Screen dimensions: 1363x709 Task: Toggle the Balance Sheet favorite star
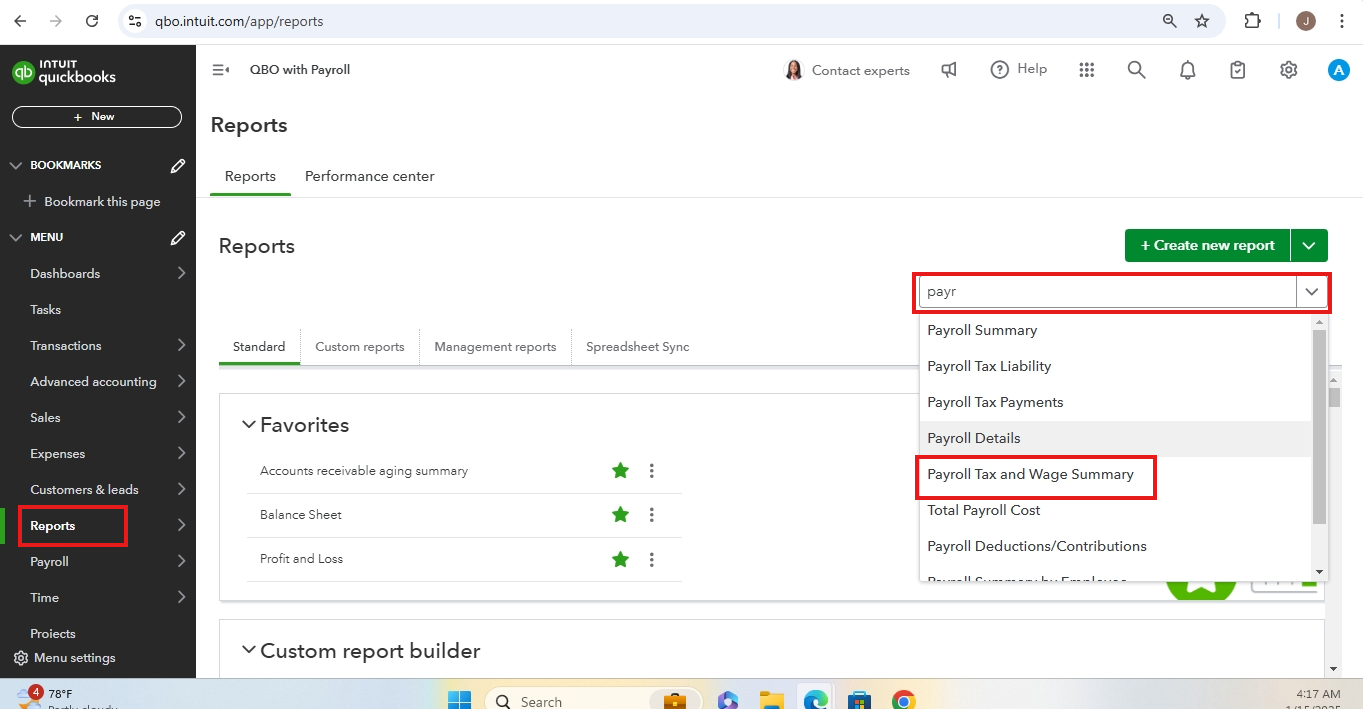click(x=621, y=514)
